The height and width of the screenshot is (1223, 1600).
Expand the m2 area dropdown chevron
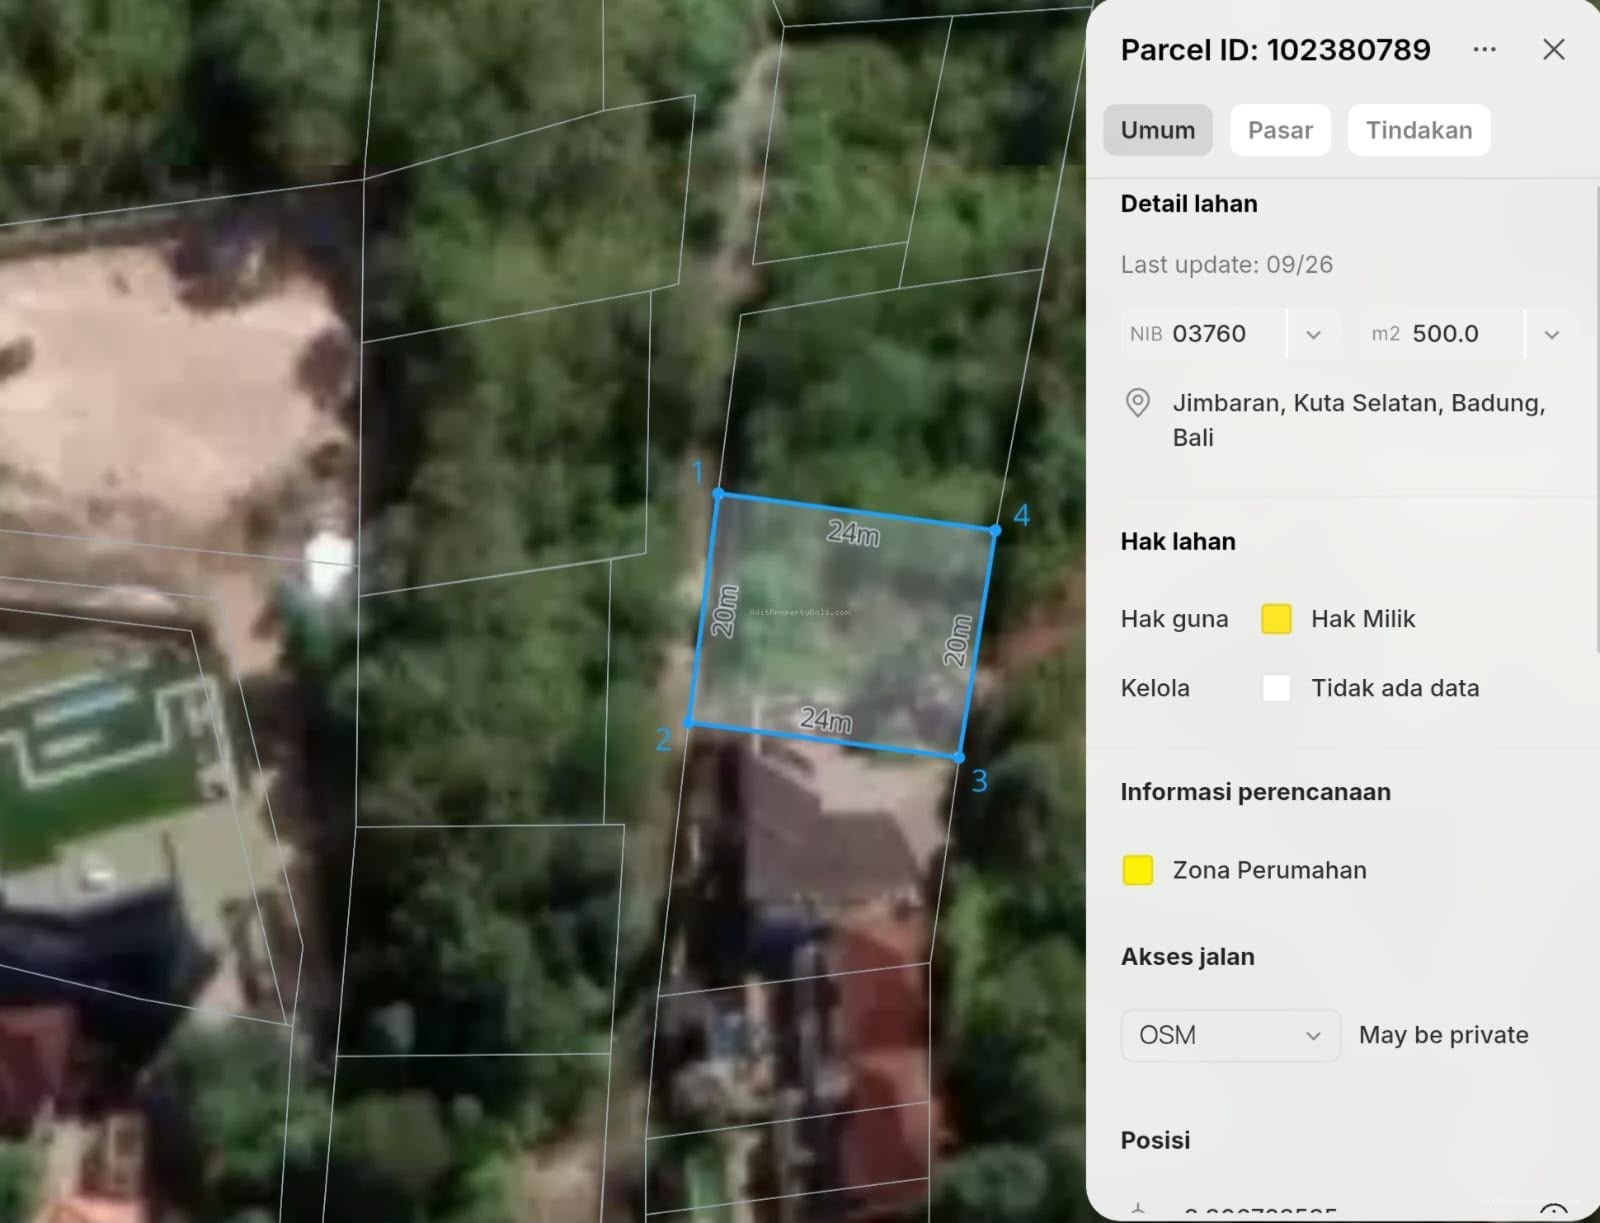pos(1551,334)
